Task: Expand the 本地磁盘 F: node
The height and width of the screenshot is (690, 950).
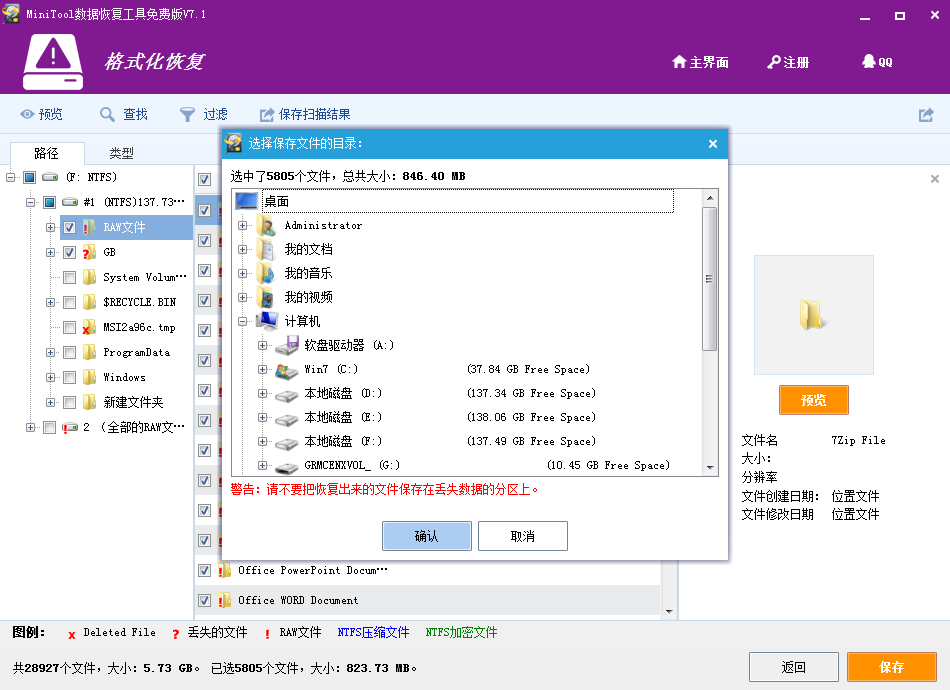Action: point(262,442)
